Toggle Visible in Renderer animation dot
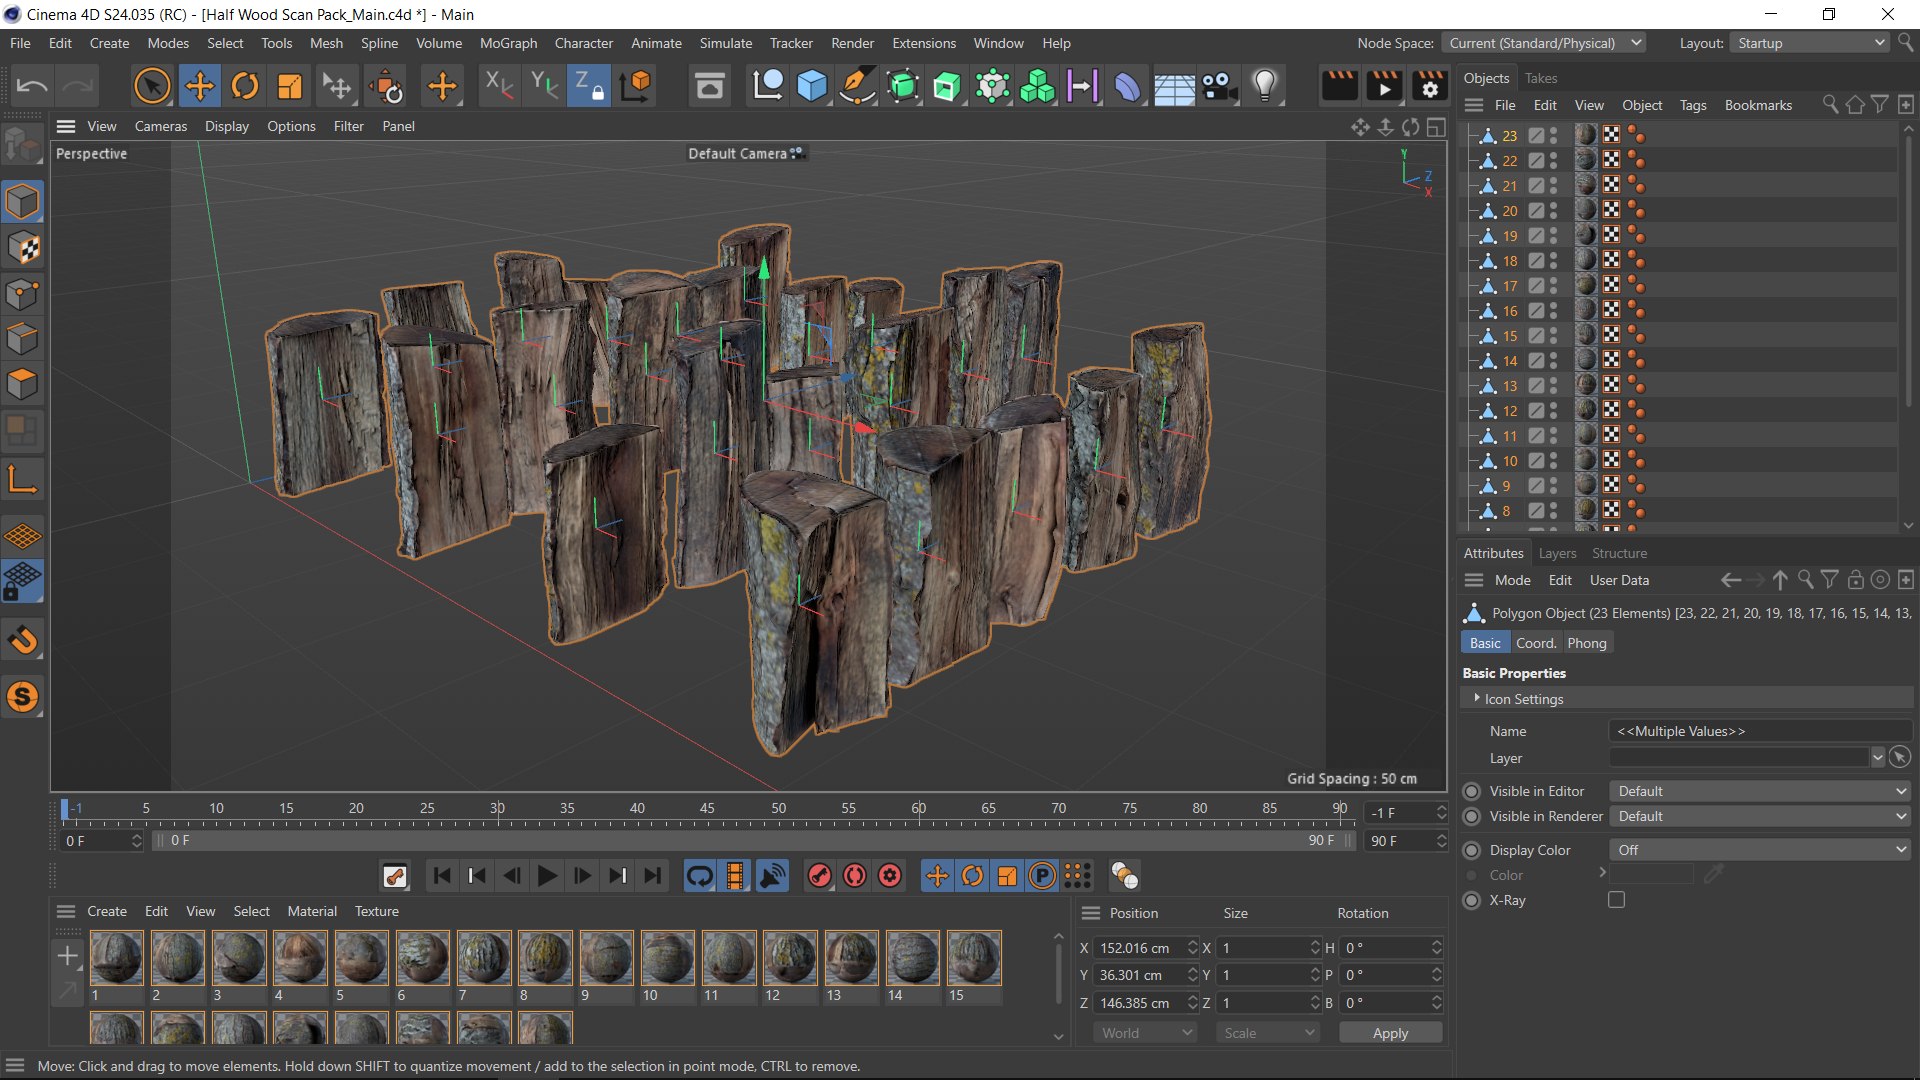The height and width of the screenshot is (1080, 1920). click(x=1471, y=816)
